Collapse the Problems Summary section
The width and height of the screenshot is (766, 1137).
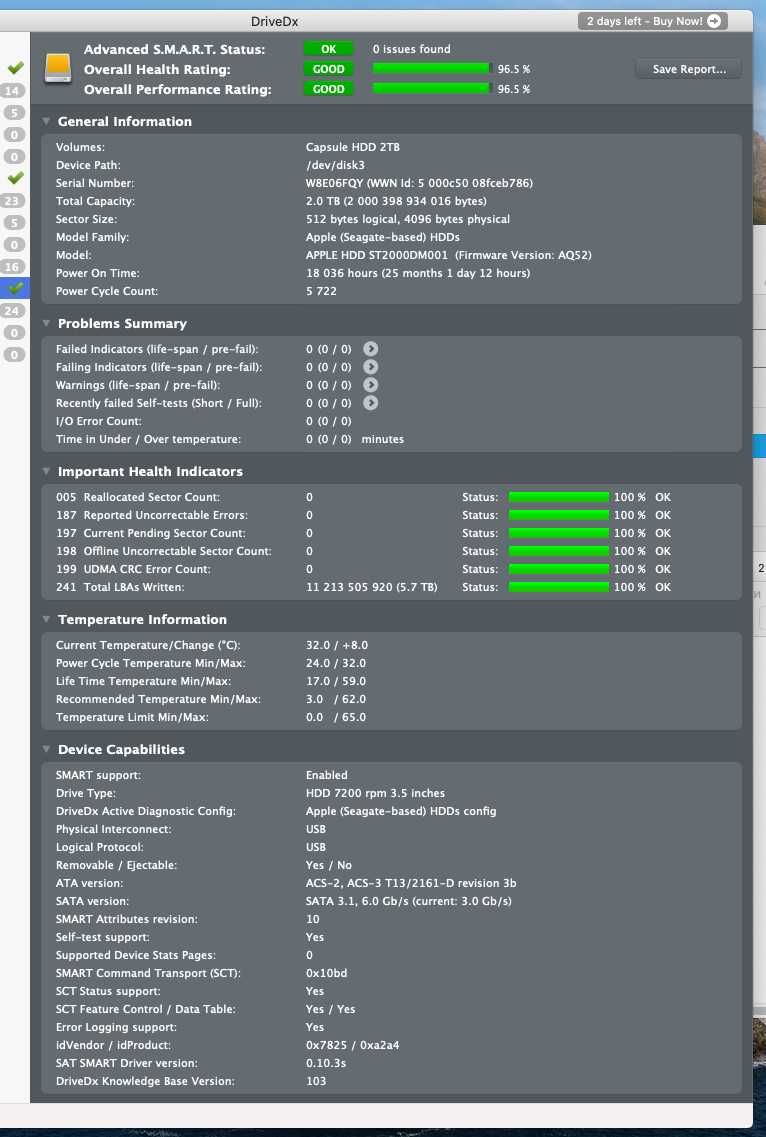click(46, 323)
